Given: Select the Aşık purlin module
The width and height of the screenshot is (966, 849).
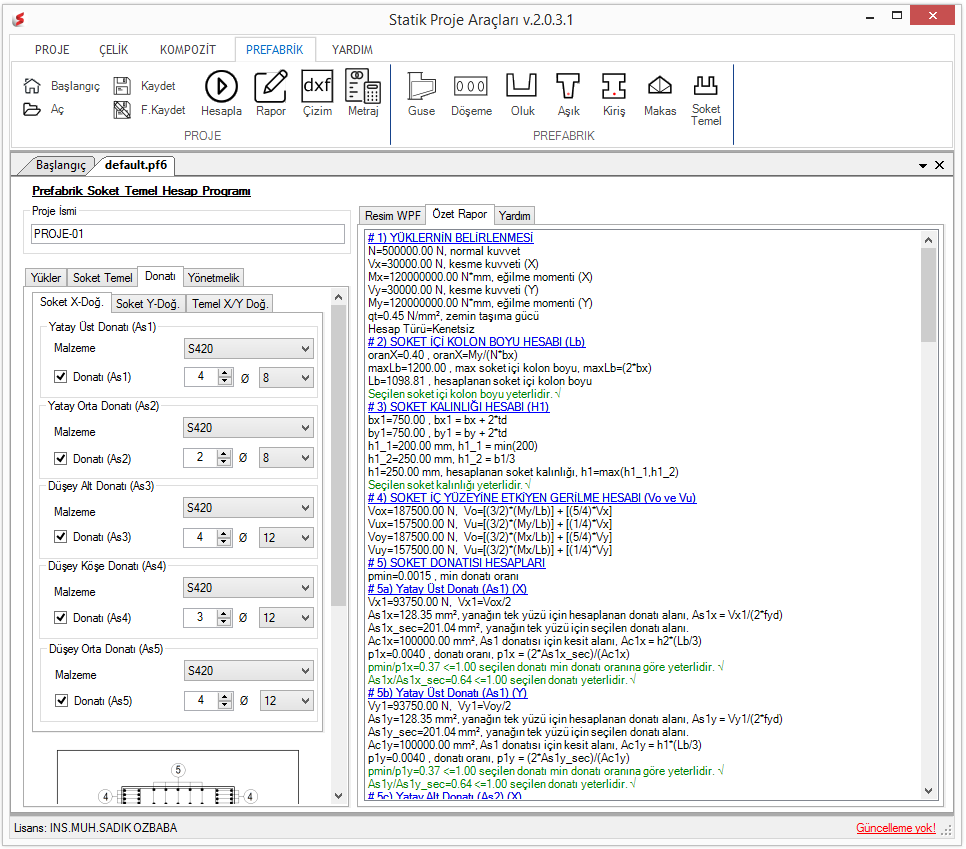Looking at the screenshot, I should tap(568, 93).
